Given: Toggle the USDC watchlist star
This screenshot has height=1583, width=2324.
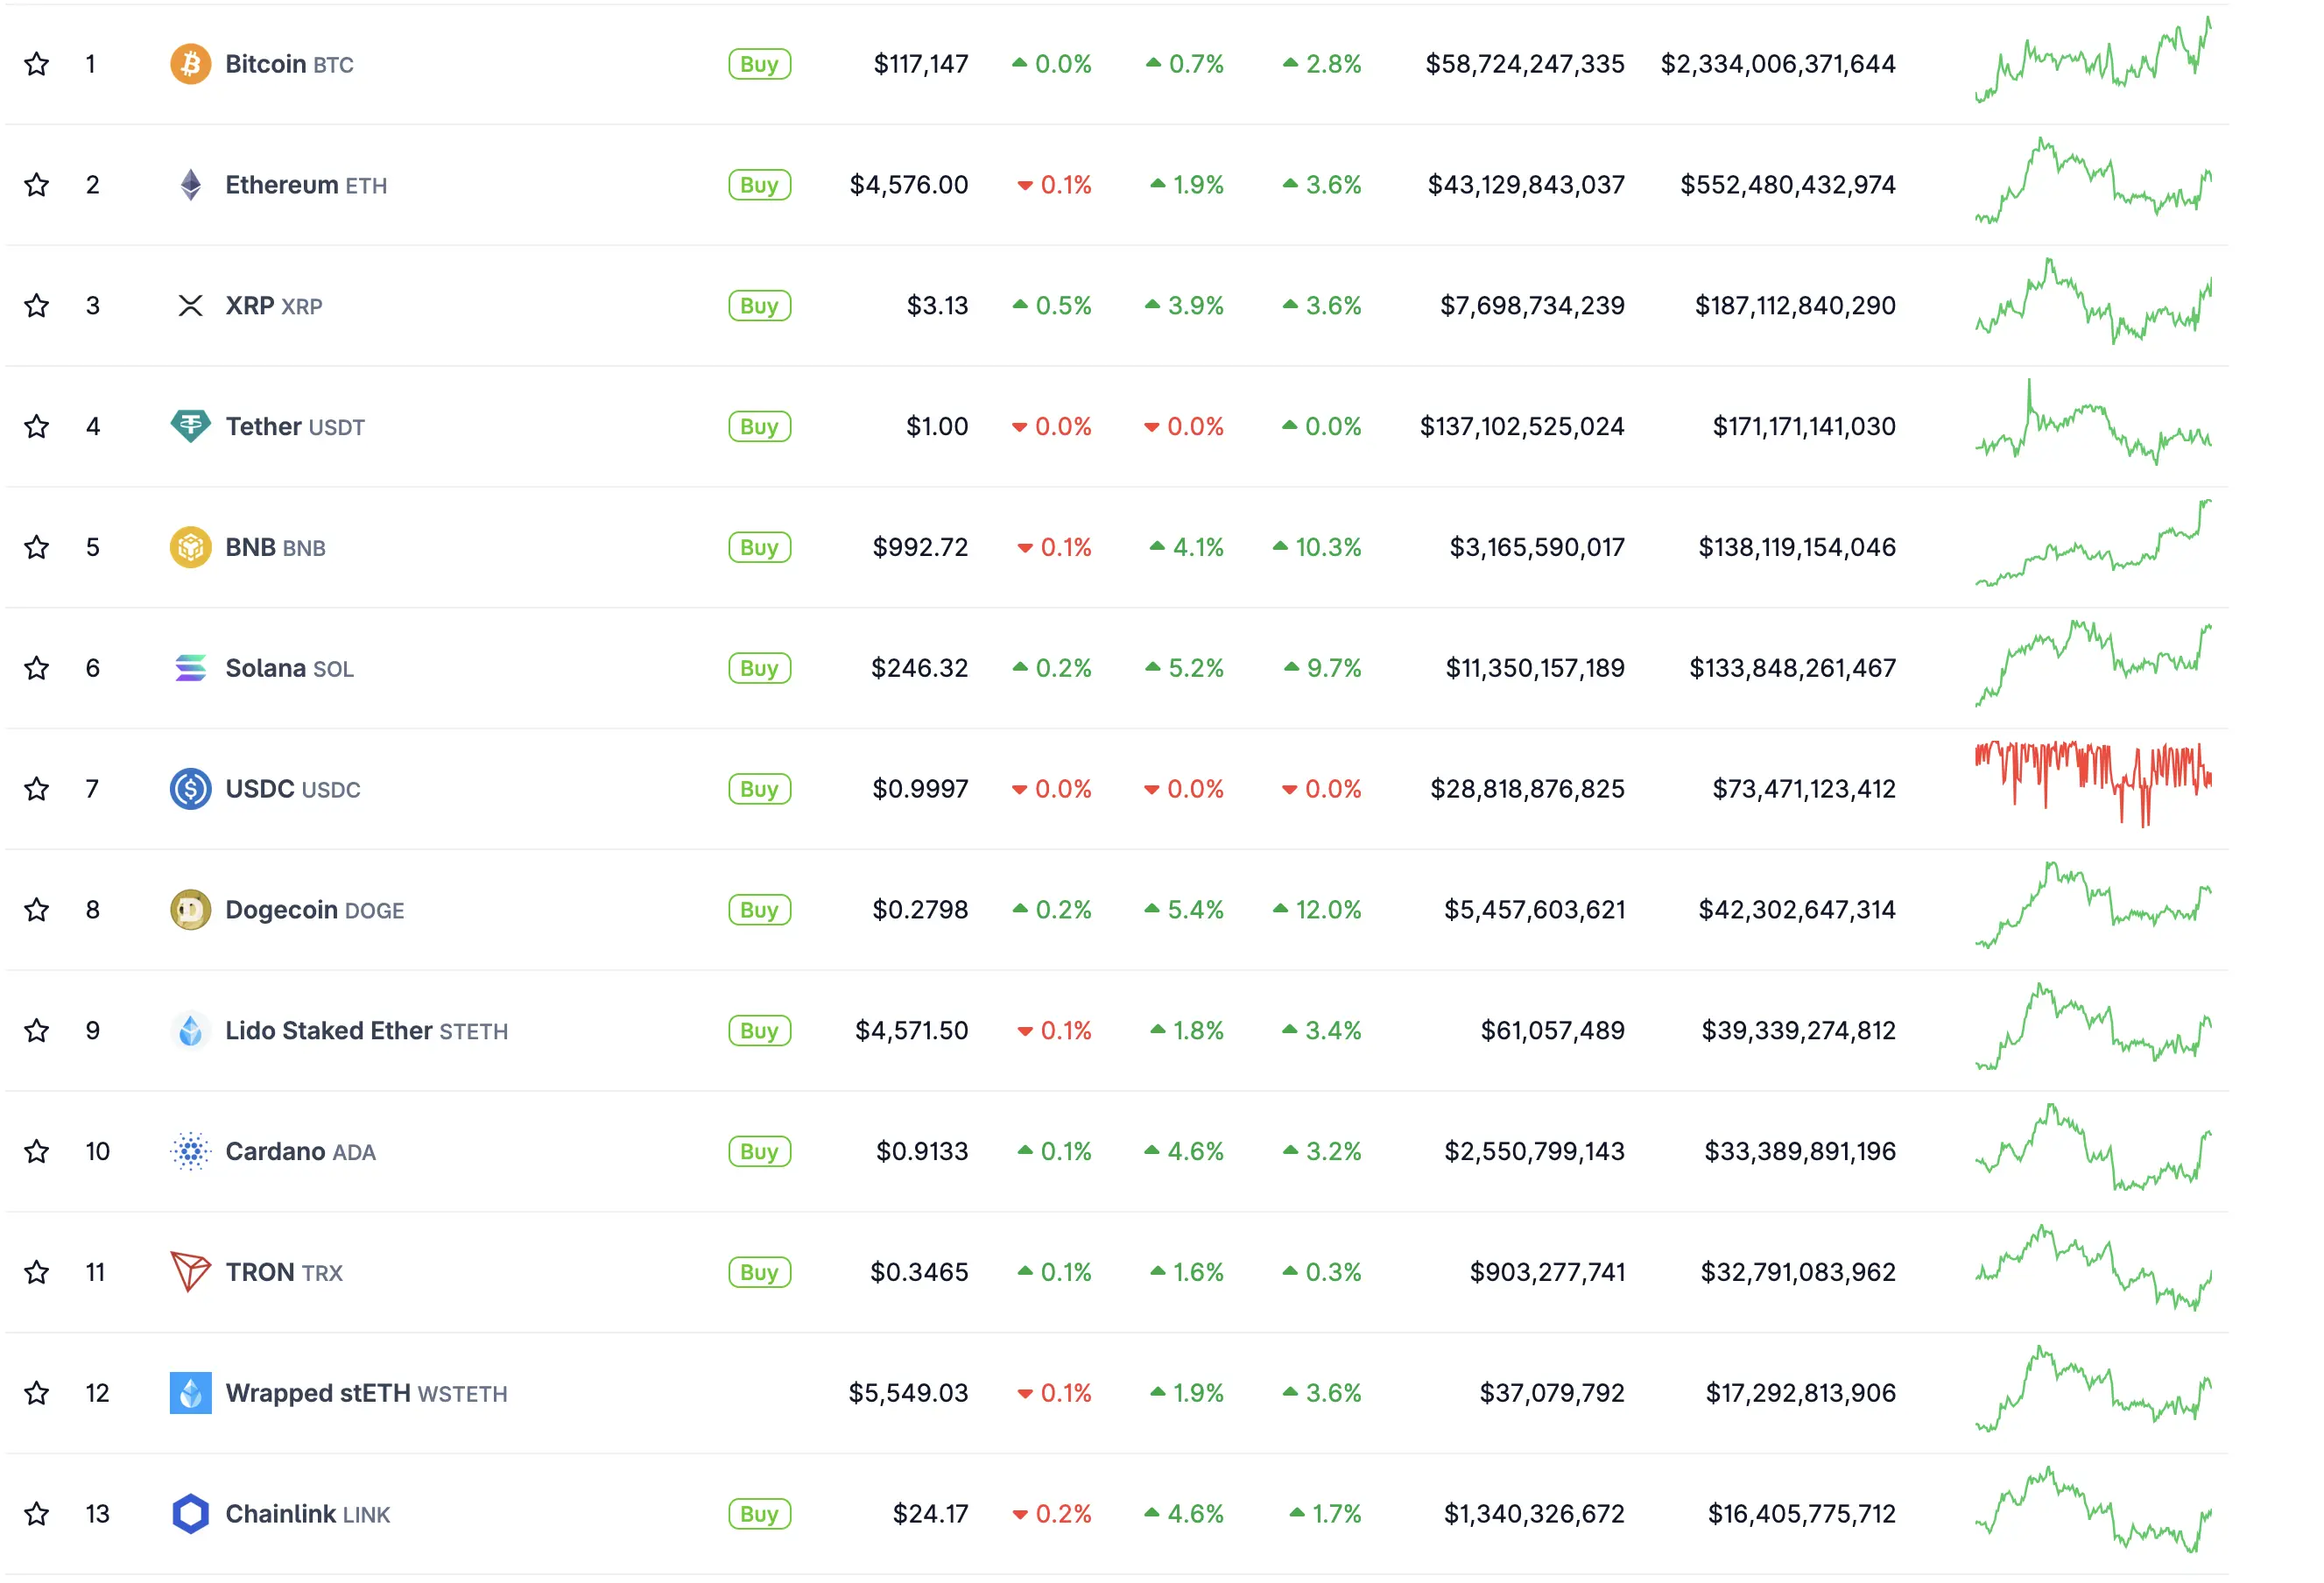Looking at the screenshot, I should coord(37,789).
